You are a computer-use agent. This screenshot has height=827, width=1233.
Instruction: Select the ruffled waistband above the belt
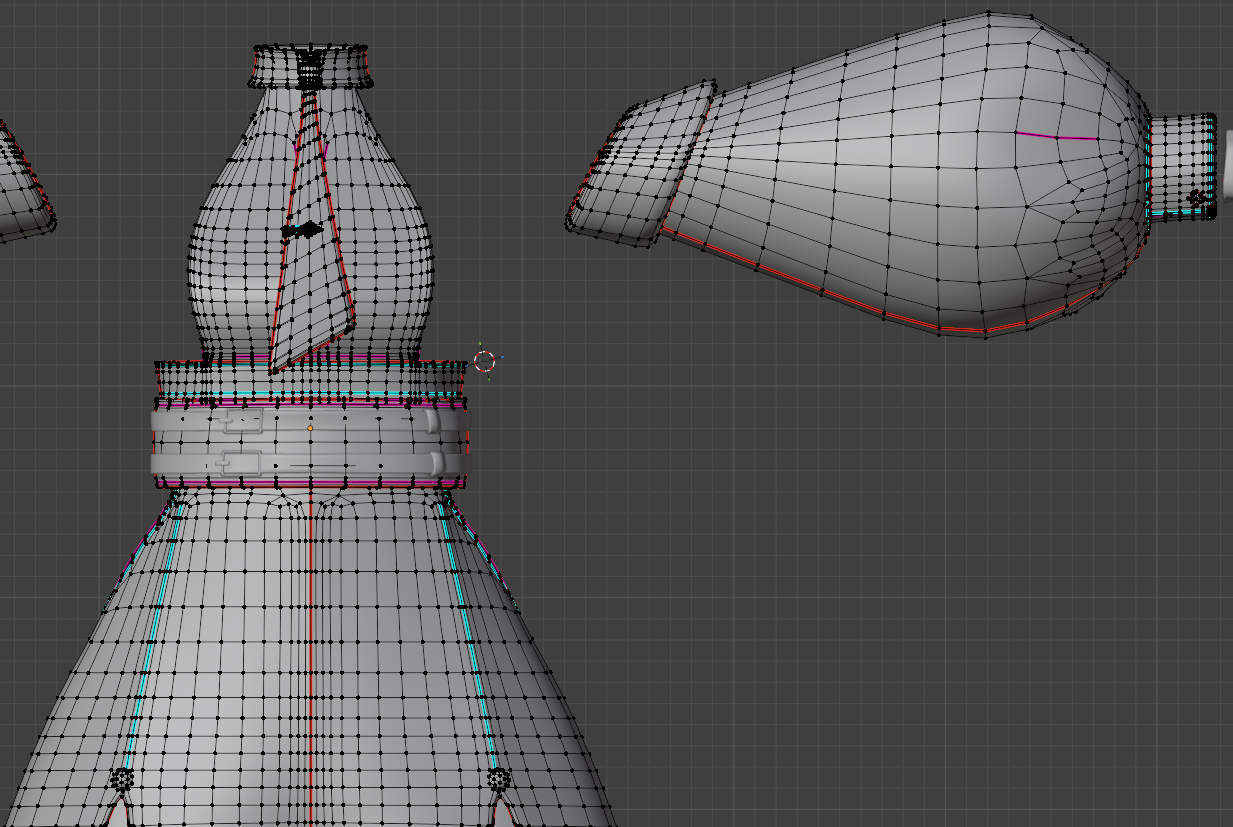point(310,383)
